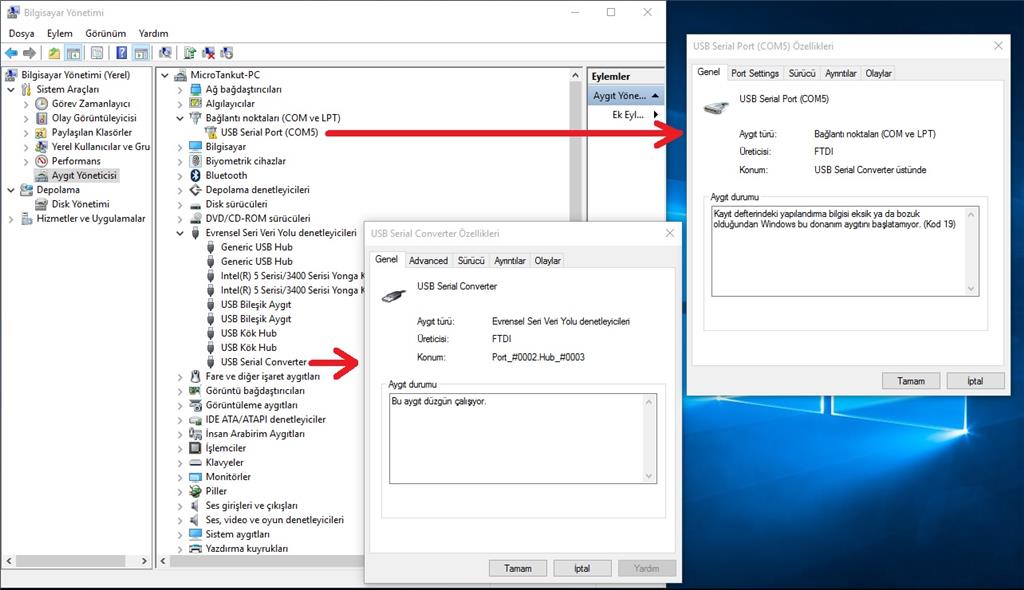The image size is (1024, 590).
Task: Click the Klavyeler category
Action: [x=224, y=463]
